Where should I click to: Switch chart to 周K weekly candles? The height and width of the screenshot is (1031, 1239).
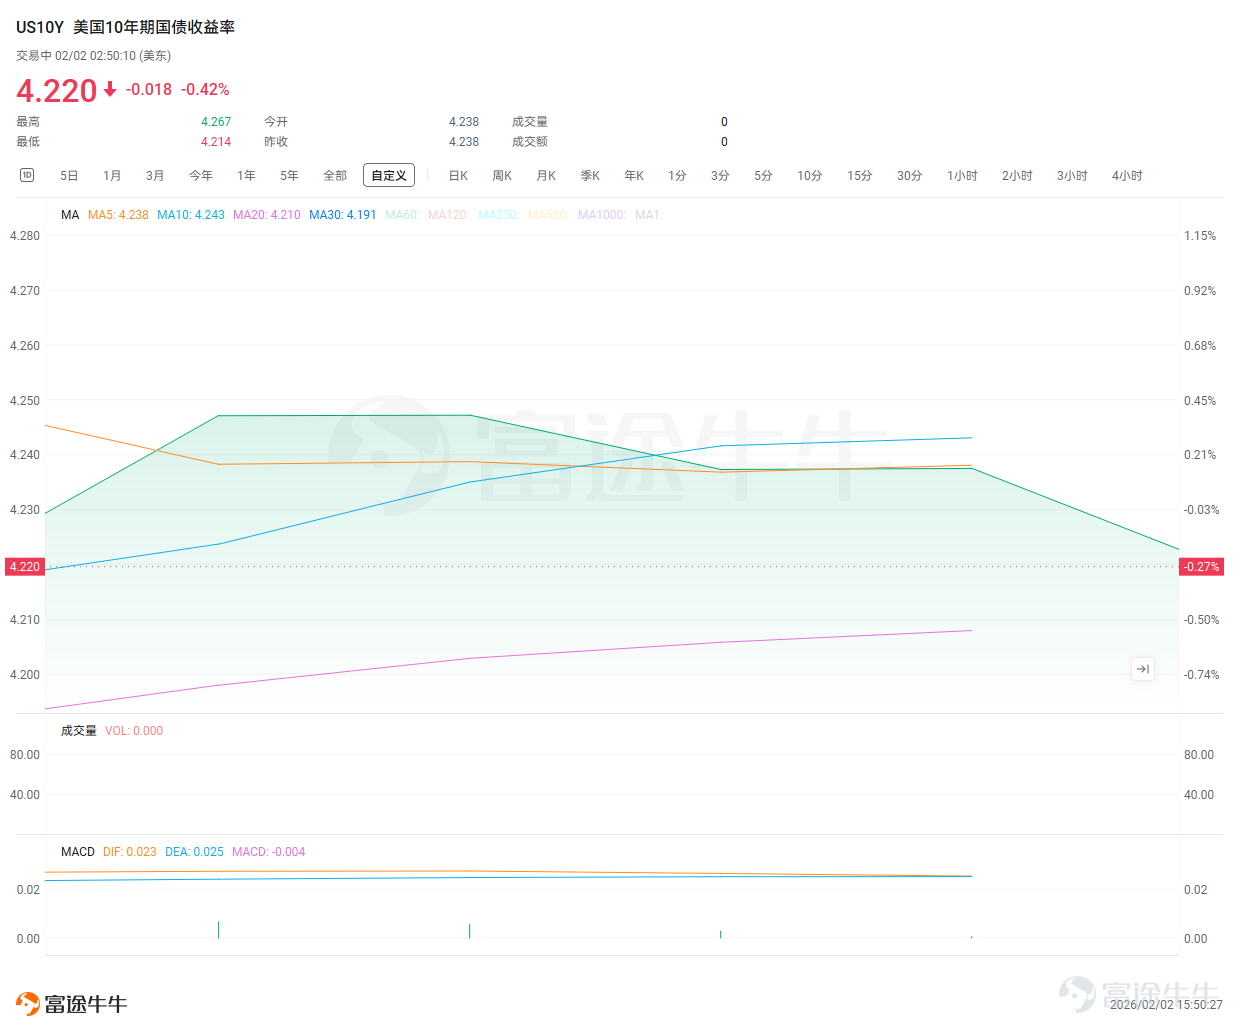502,176
